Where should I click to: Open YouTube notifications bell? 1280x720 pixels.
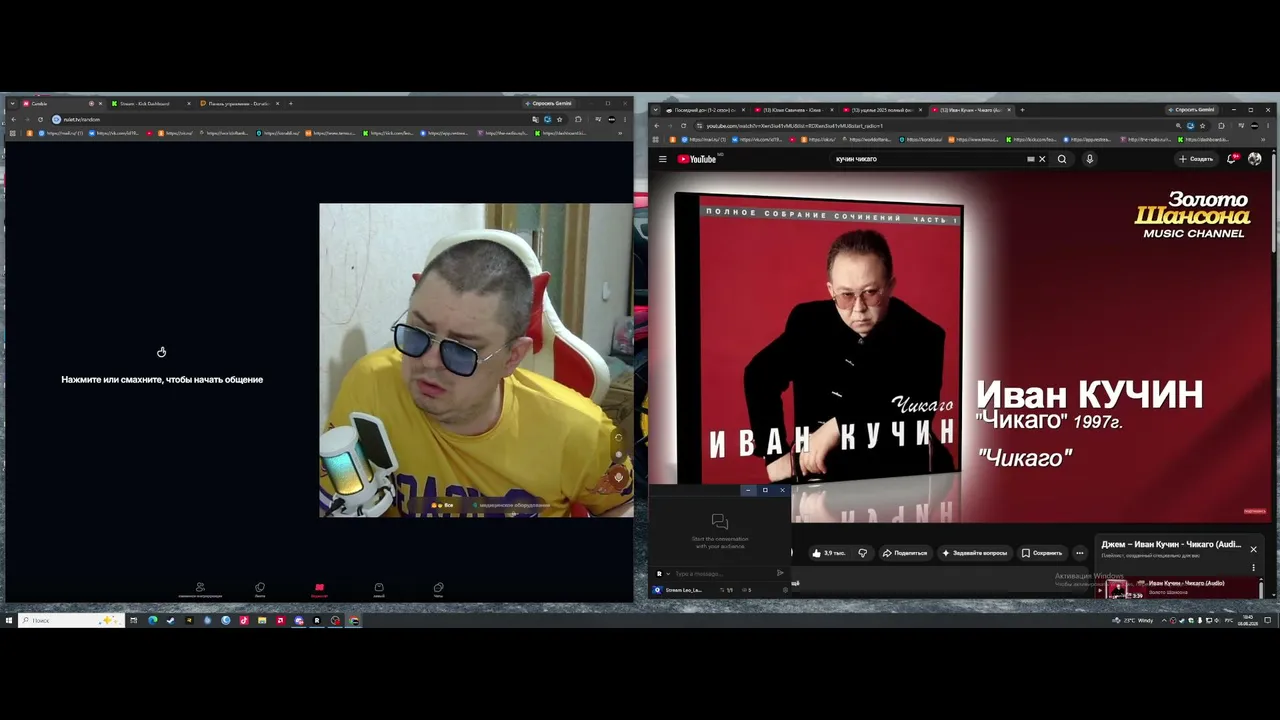(x=1232, y=159)
